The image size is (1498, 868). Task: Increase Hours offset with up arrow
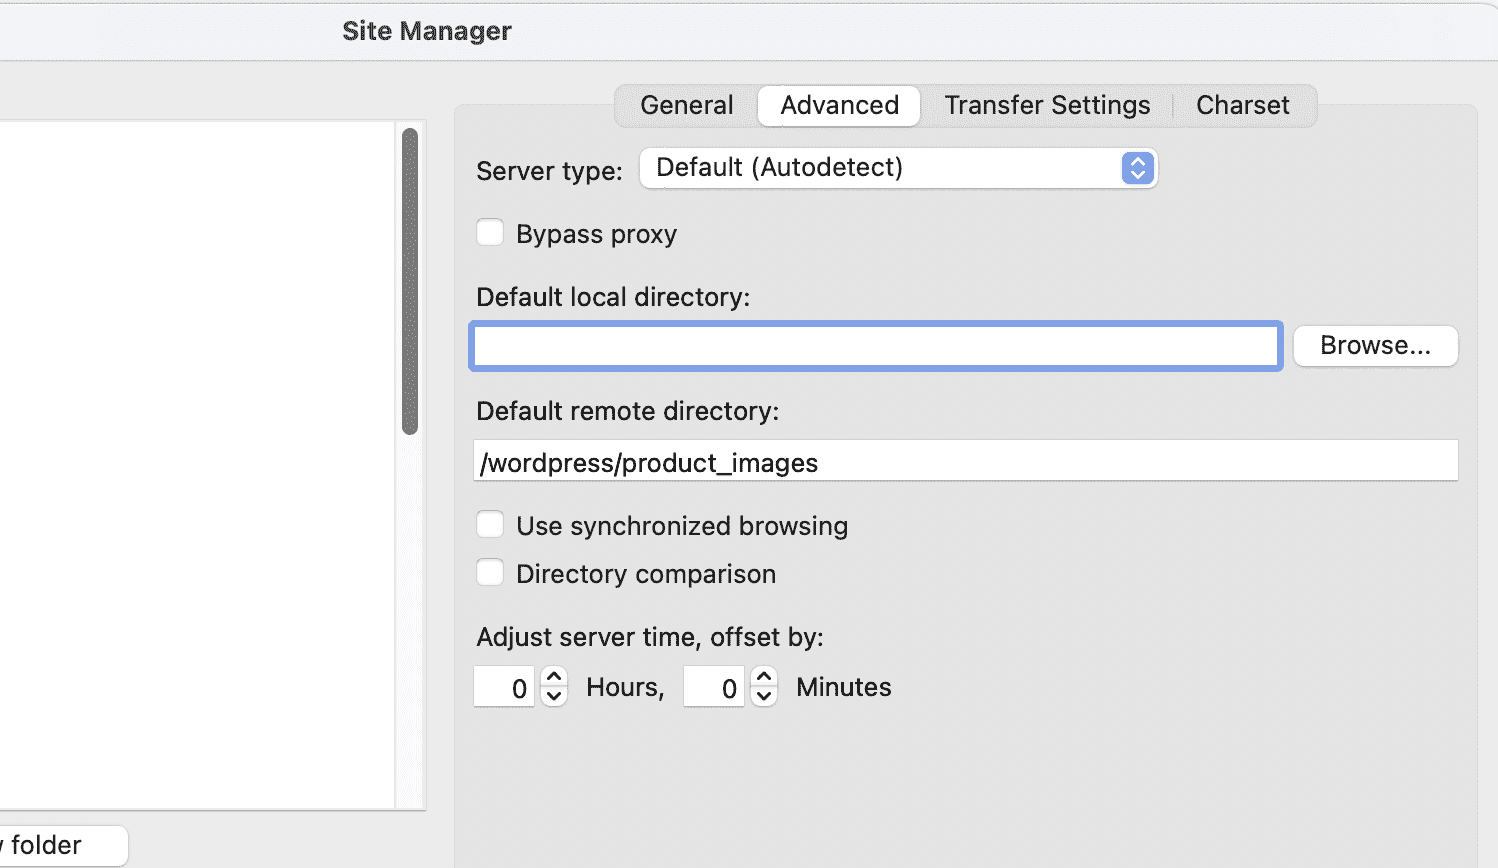554,677
